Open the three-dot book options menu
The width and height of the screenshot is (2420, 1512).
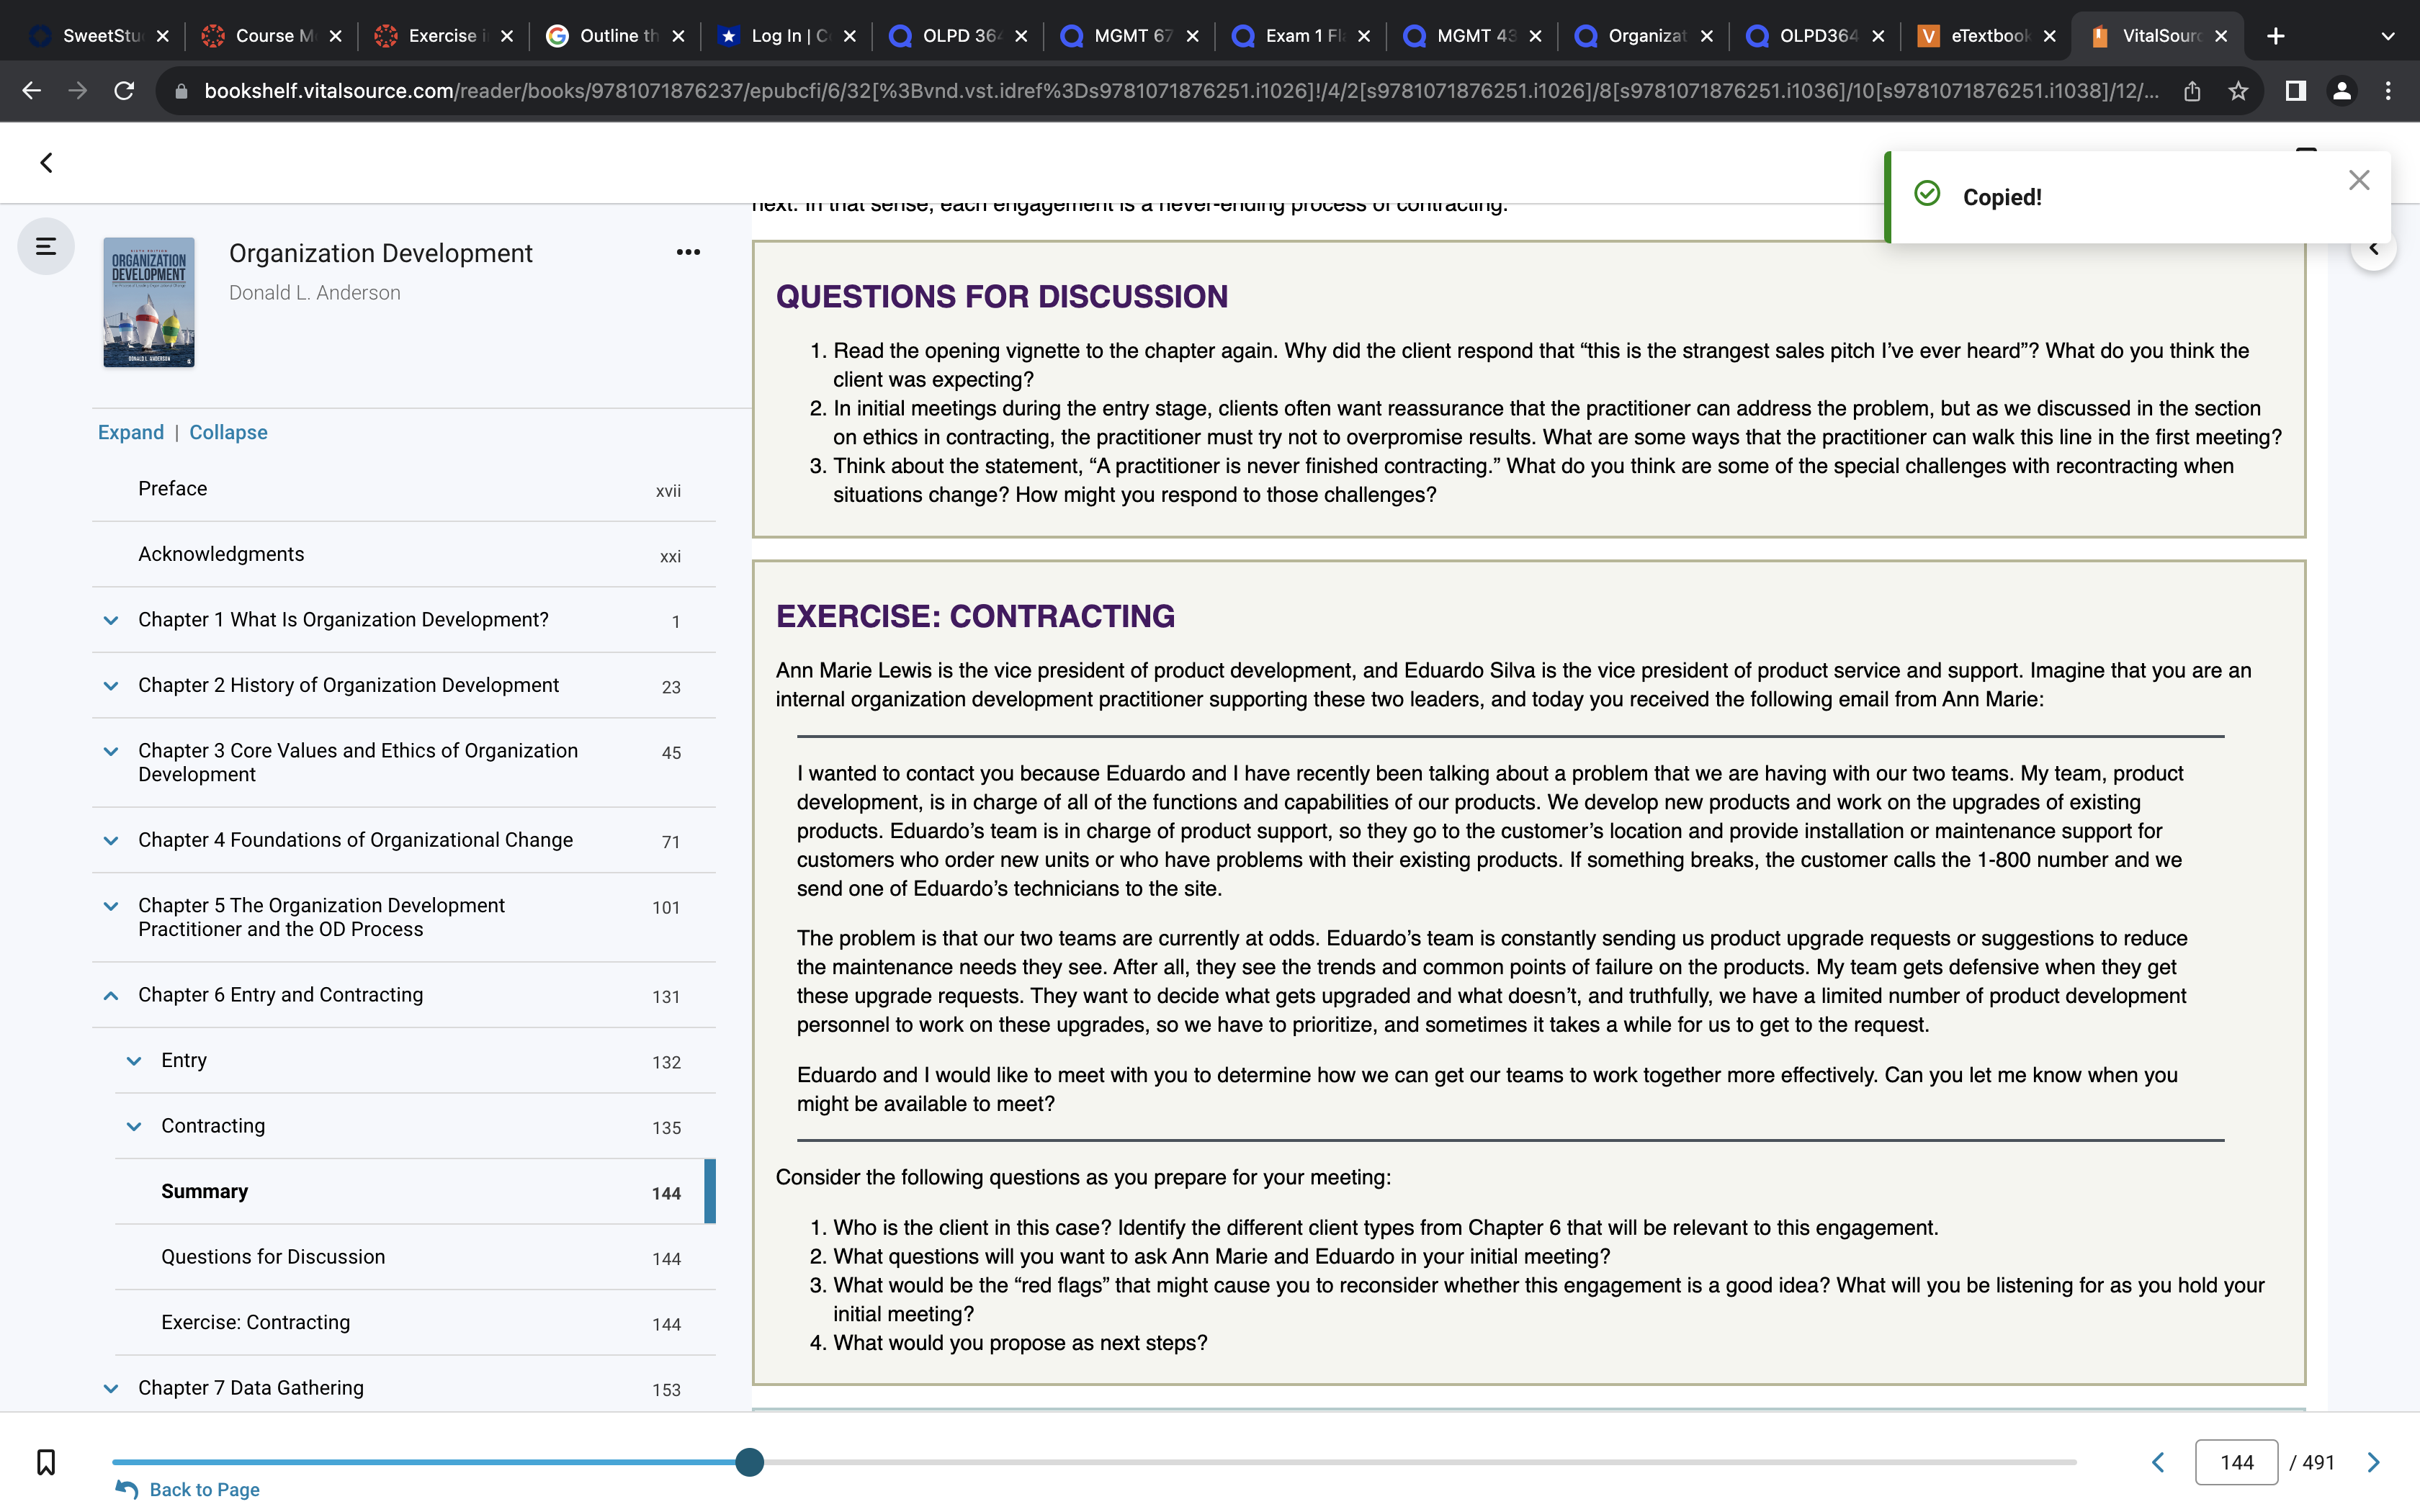coord(688,252)
